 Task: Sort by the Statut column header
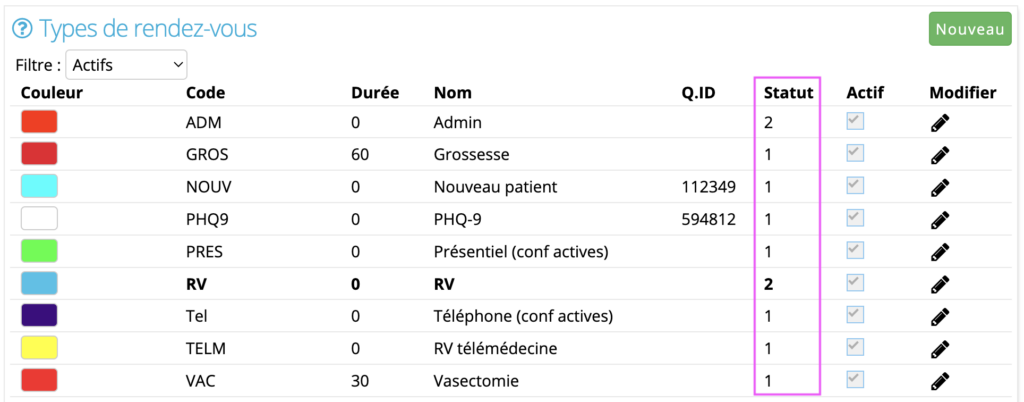[789, 93]
